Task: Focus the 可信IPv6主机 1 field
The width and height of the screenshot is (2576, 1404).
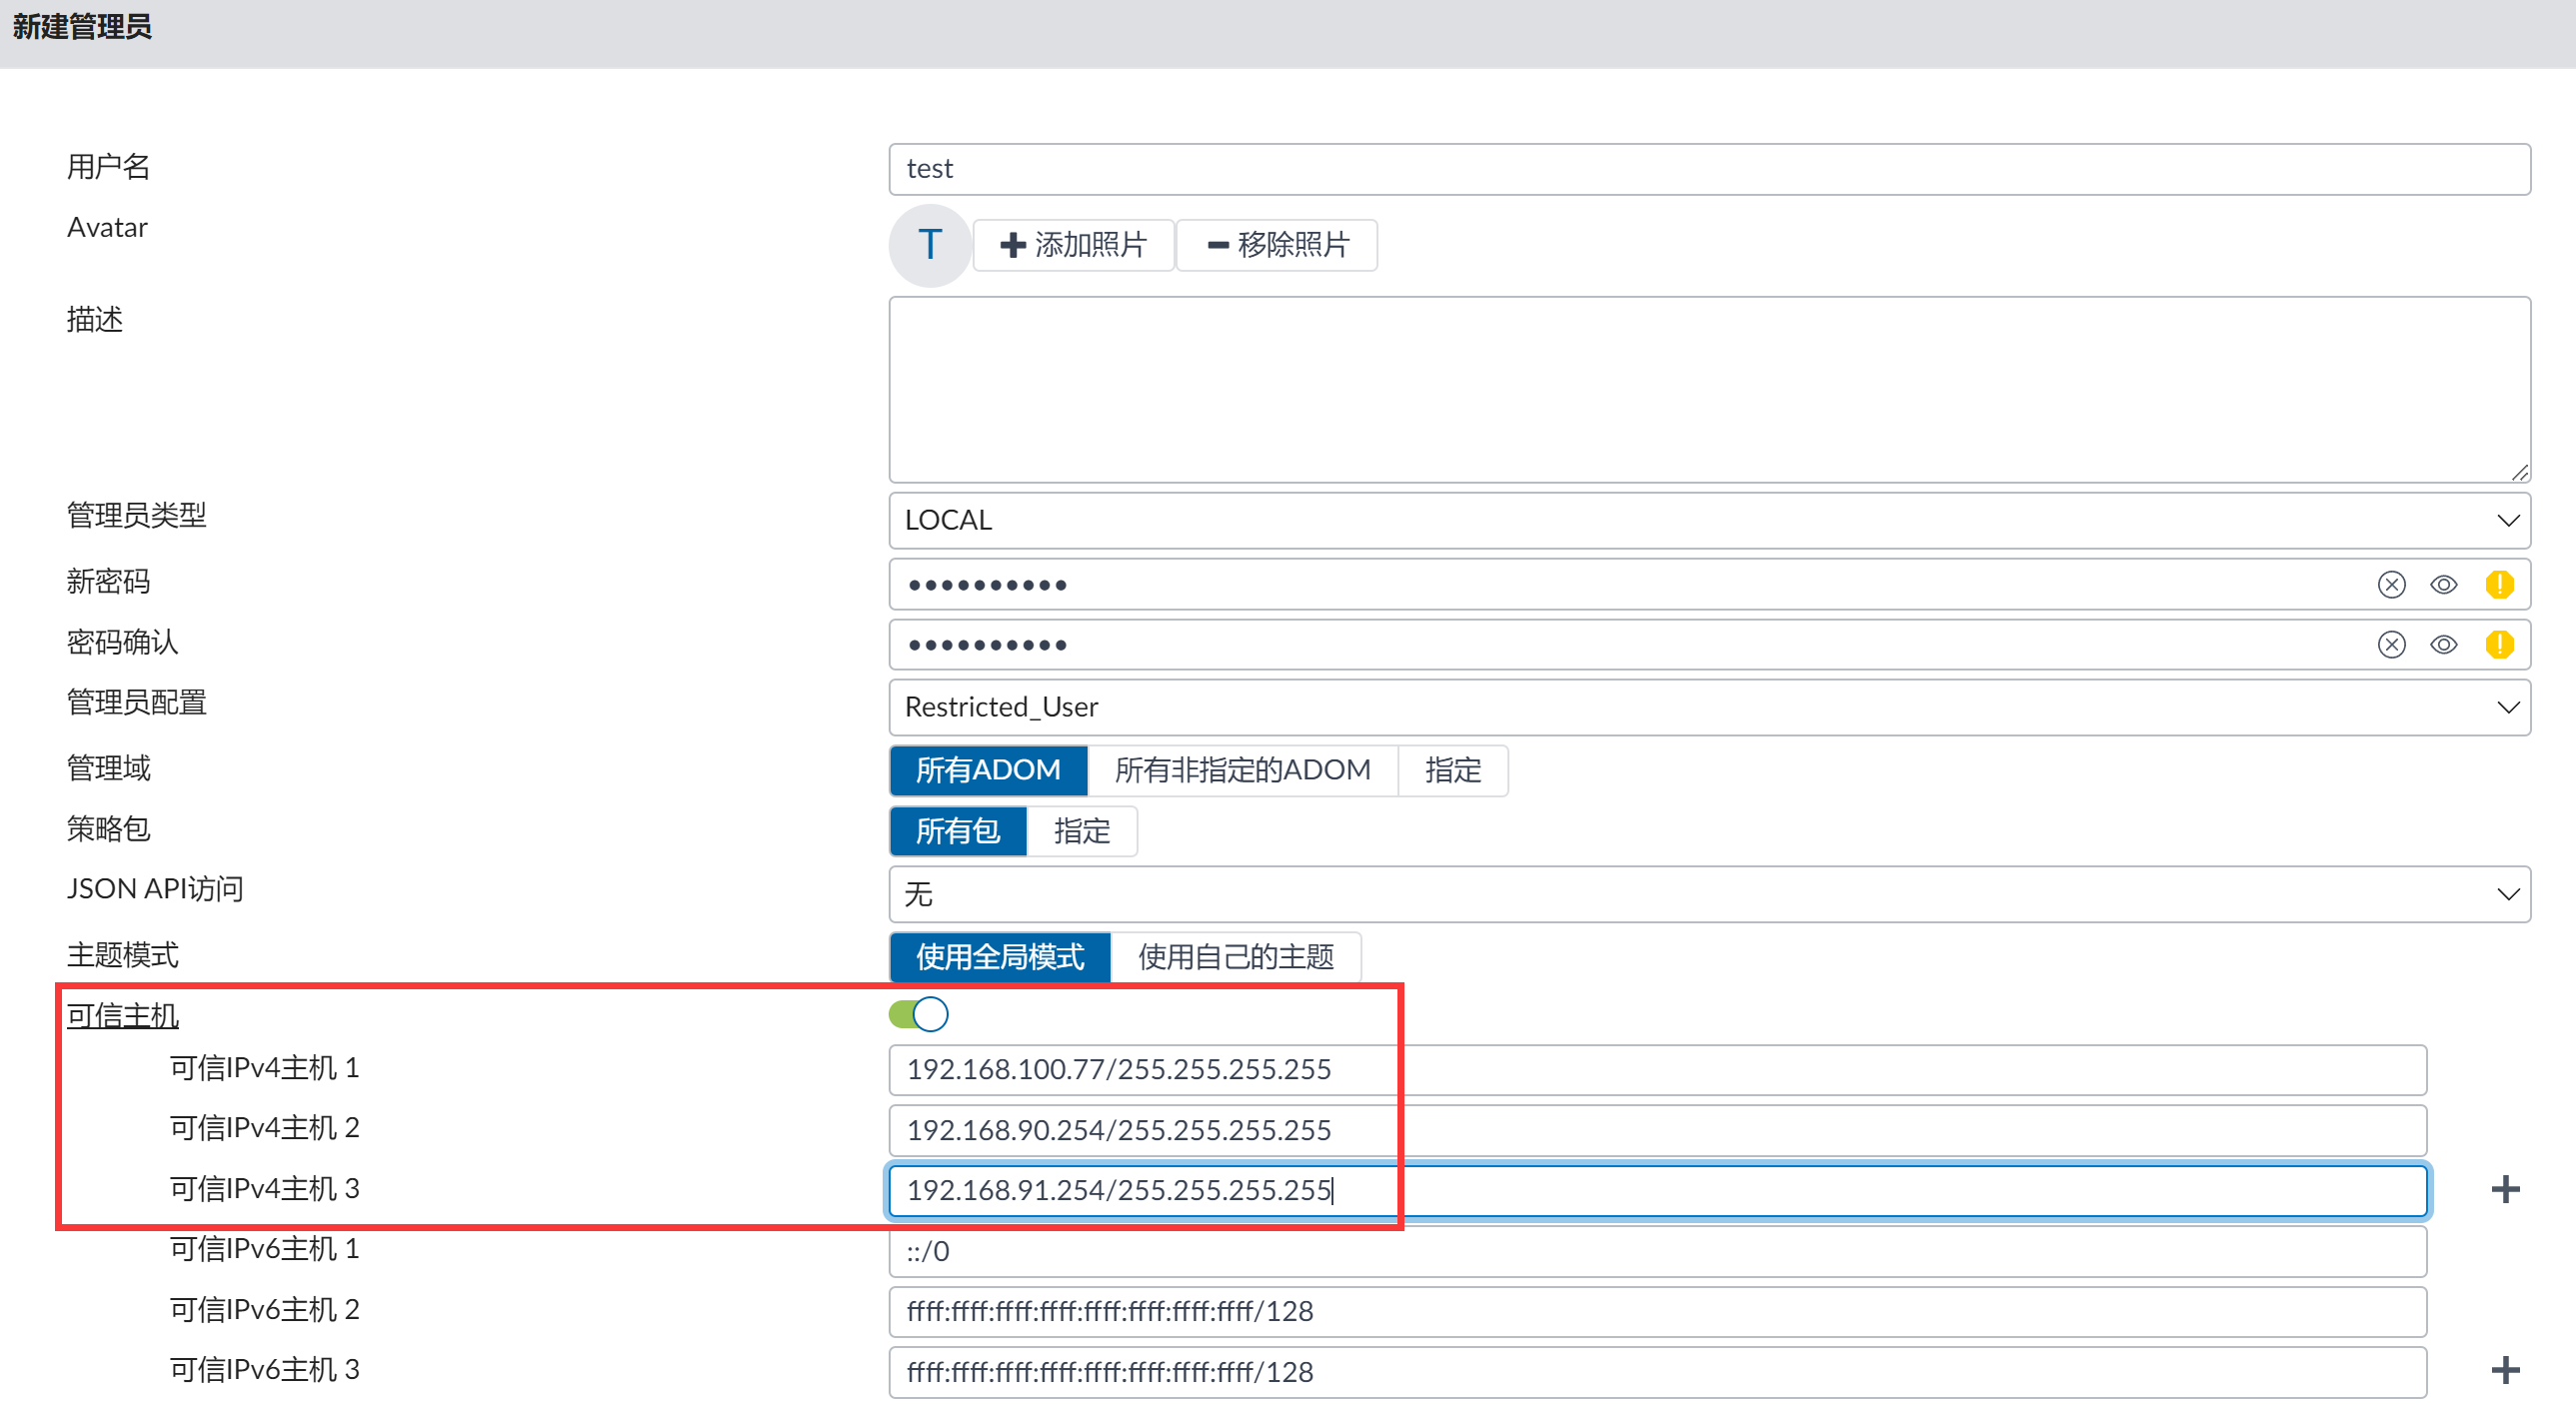Action: click(x=1656, y=1250)
